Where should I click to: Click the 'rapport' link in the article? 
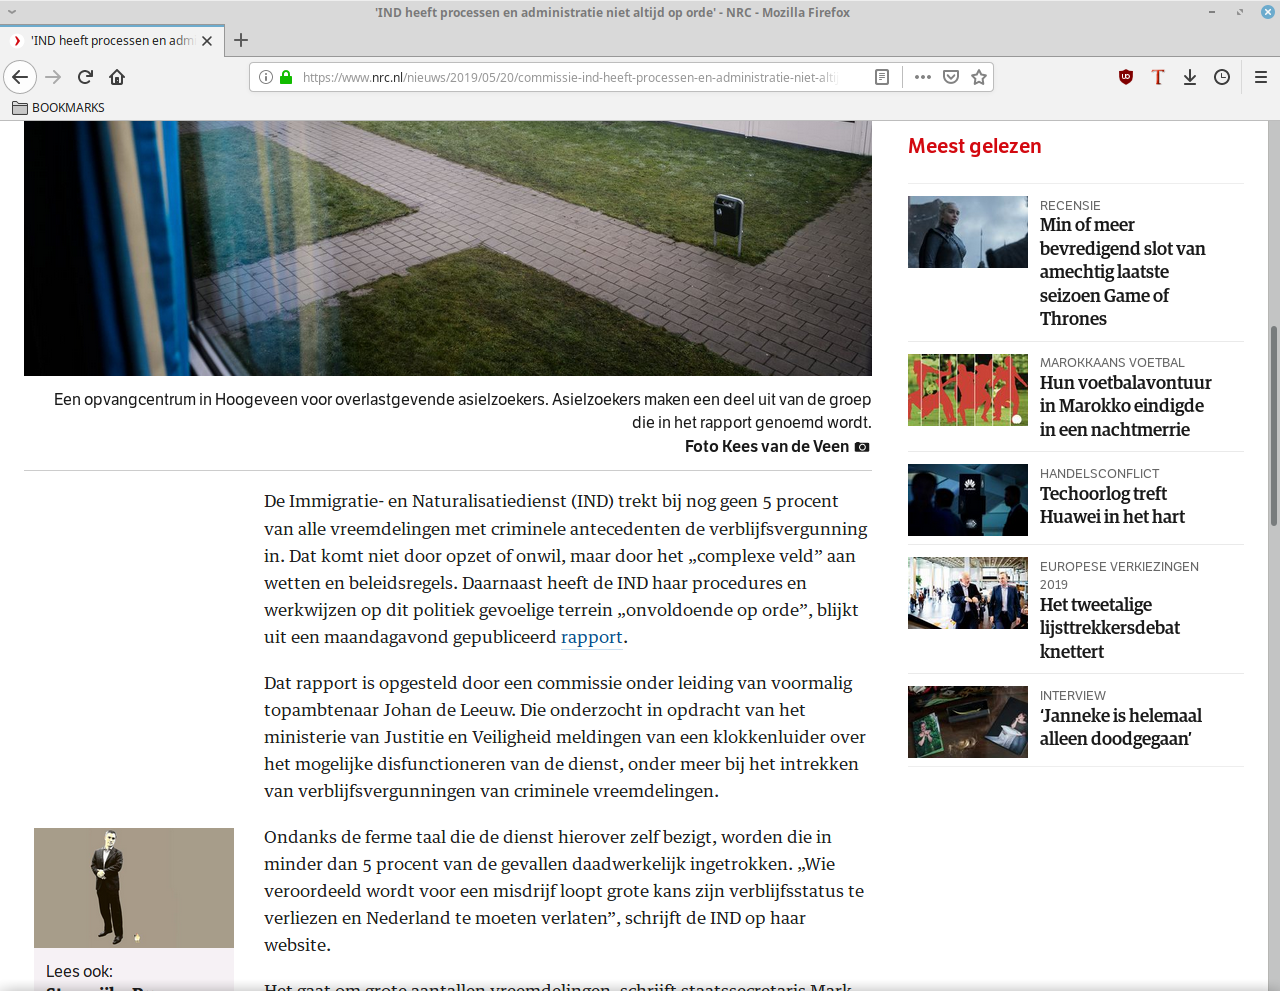pyautogui.click(x=592, y=637)
